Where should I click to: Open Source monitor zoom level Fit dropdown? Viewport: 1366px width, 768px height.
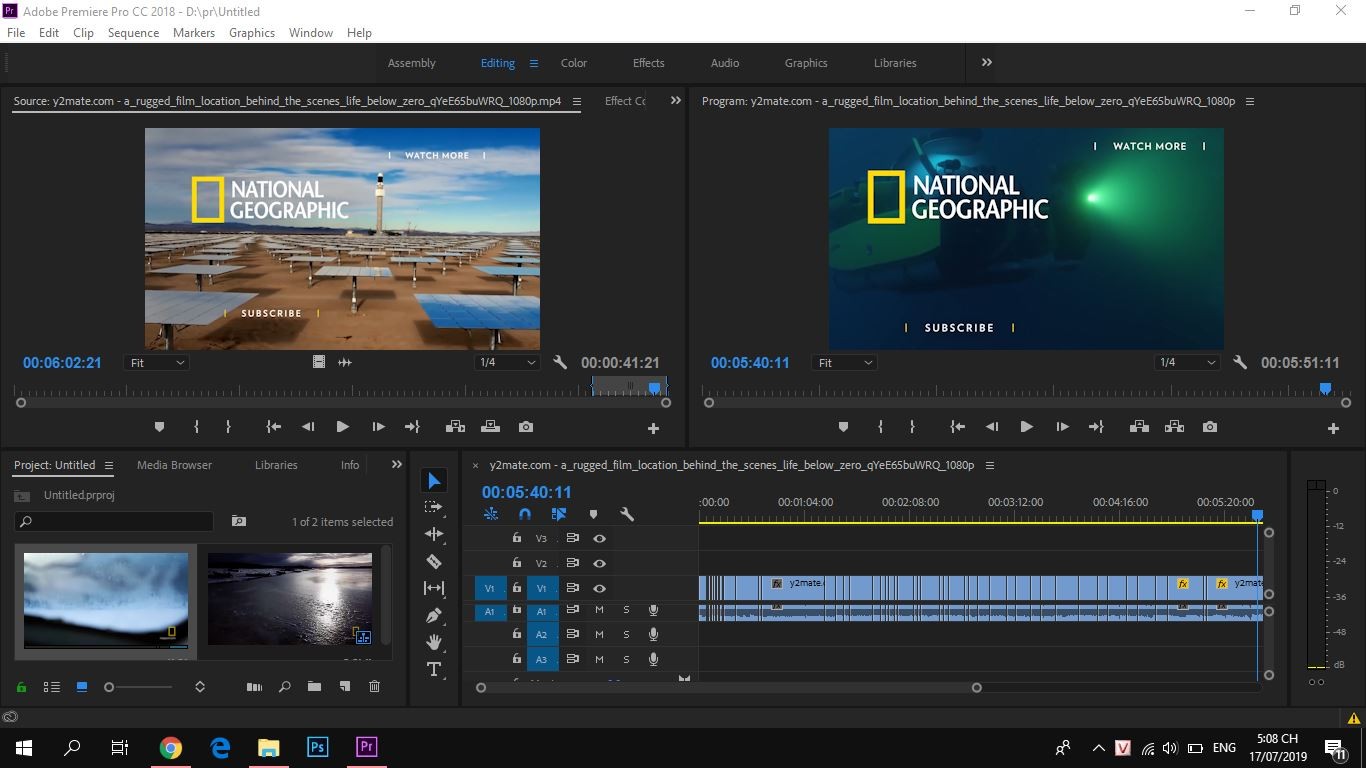tap(157, 363)
